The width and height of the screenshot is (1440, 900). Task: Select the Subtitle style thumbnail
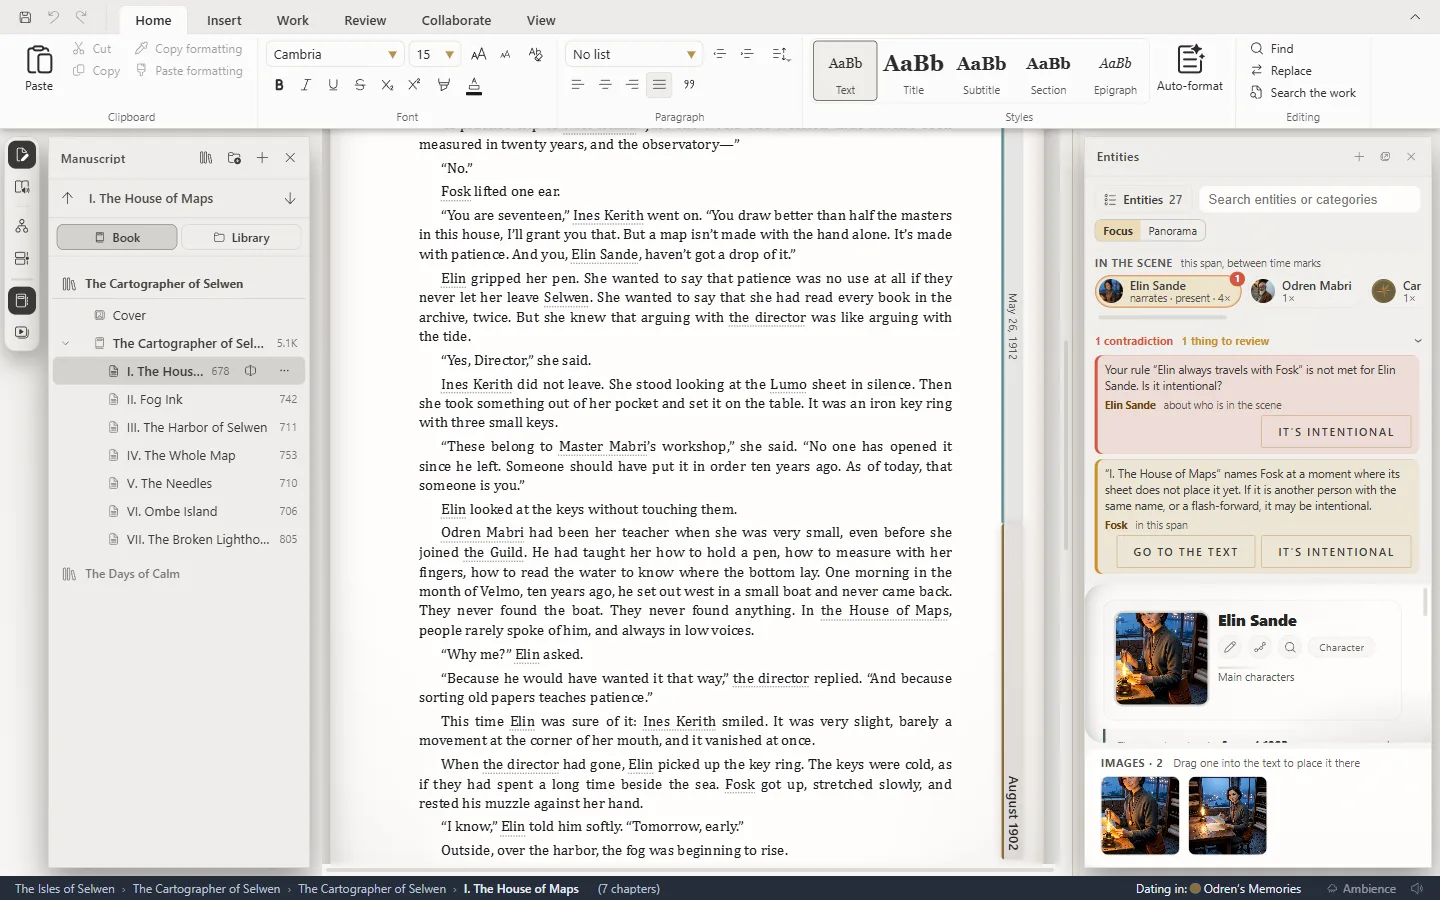[x=981, y=71]
